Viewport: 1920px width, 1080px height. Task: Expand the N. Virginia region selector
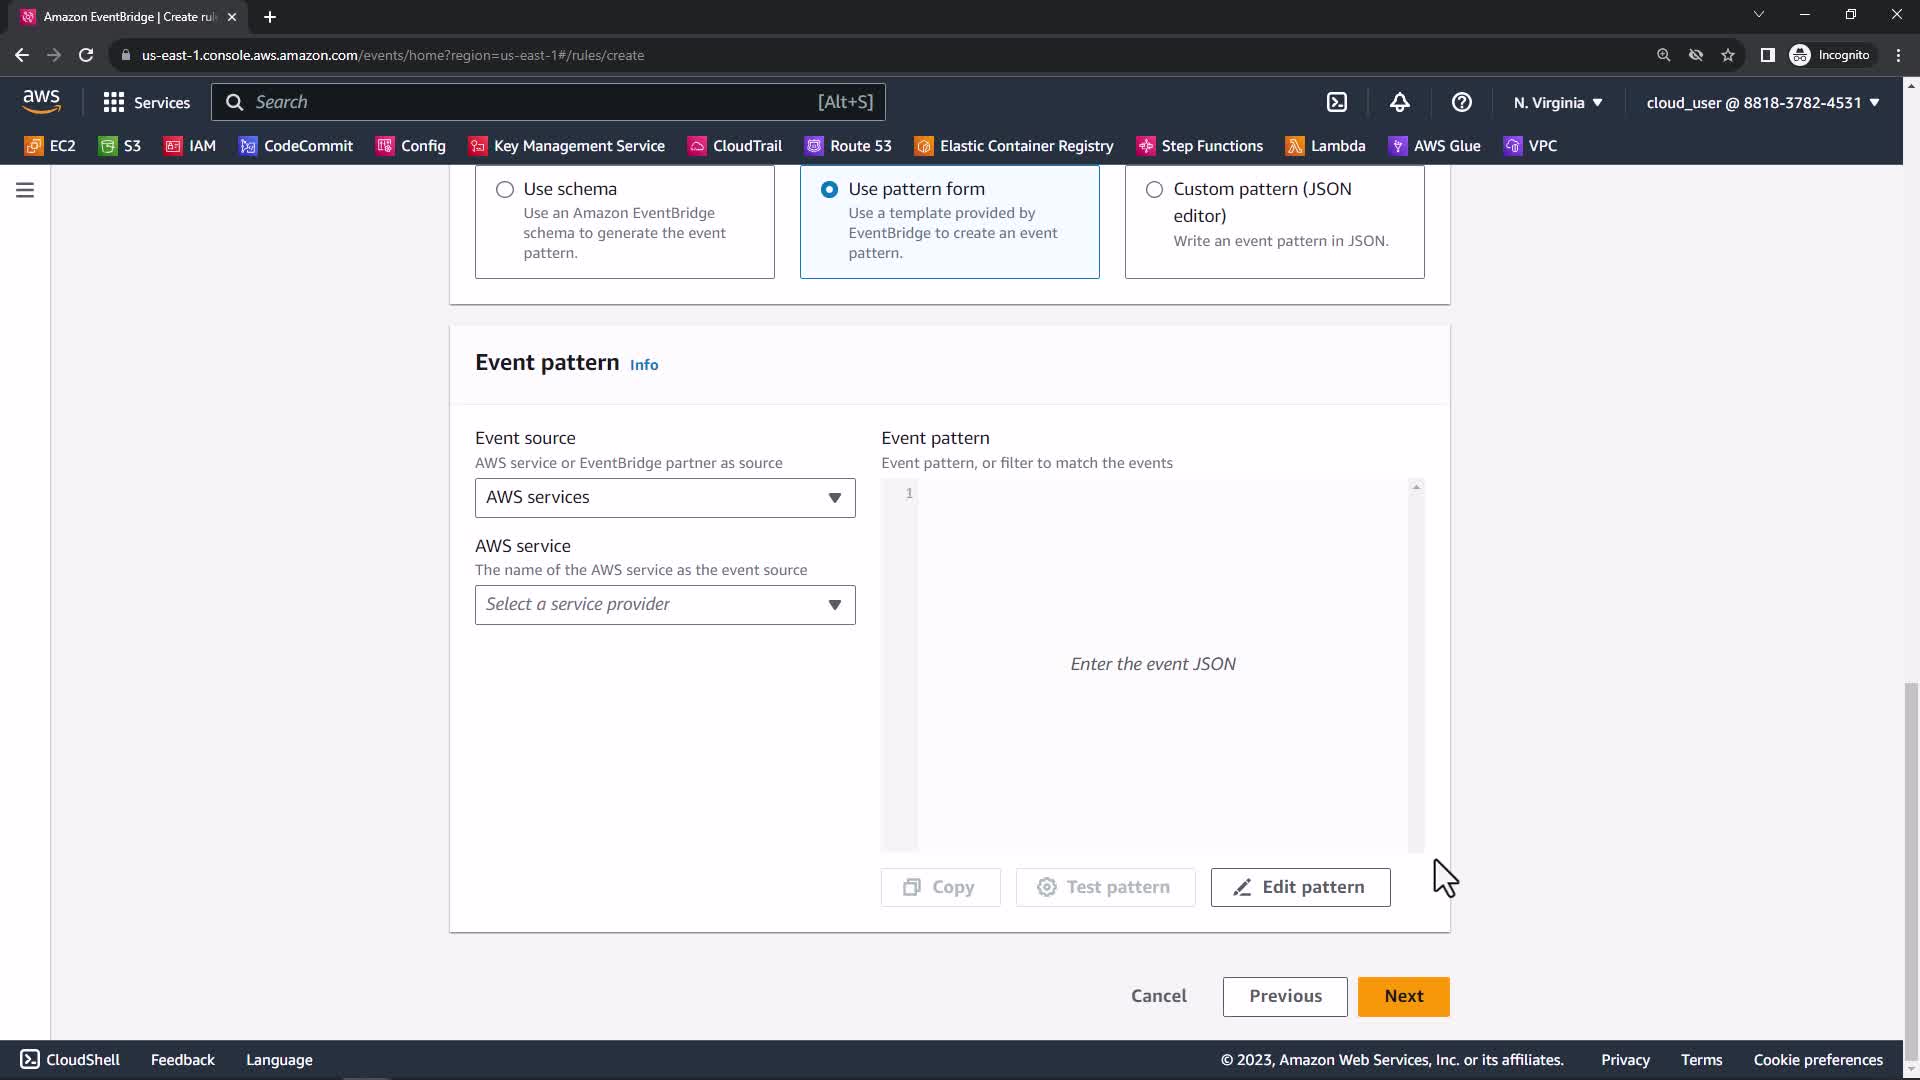coord(1557,102)
